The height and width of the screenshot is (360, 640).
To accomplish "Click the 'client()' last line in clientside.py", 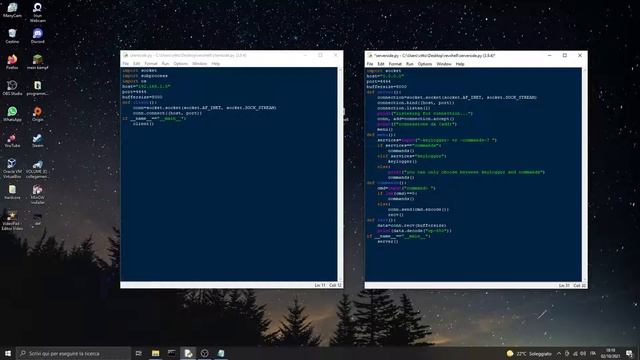I will (143, 123).
